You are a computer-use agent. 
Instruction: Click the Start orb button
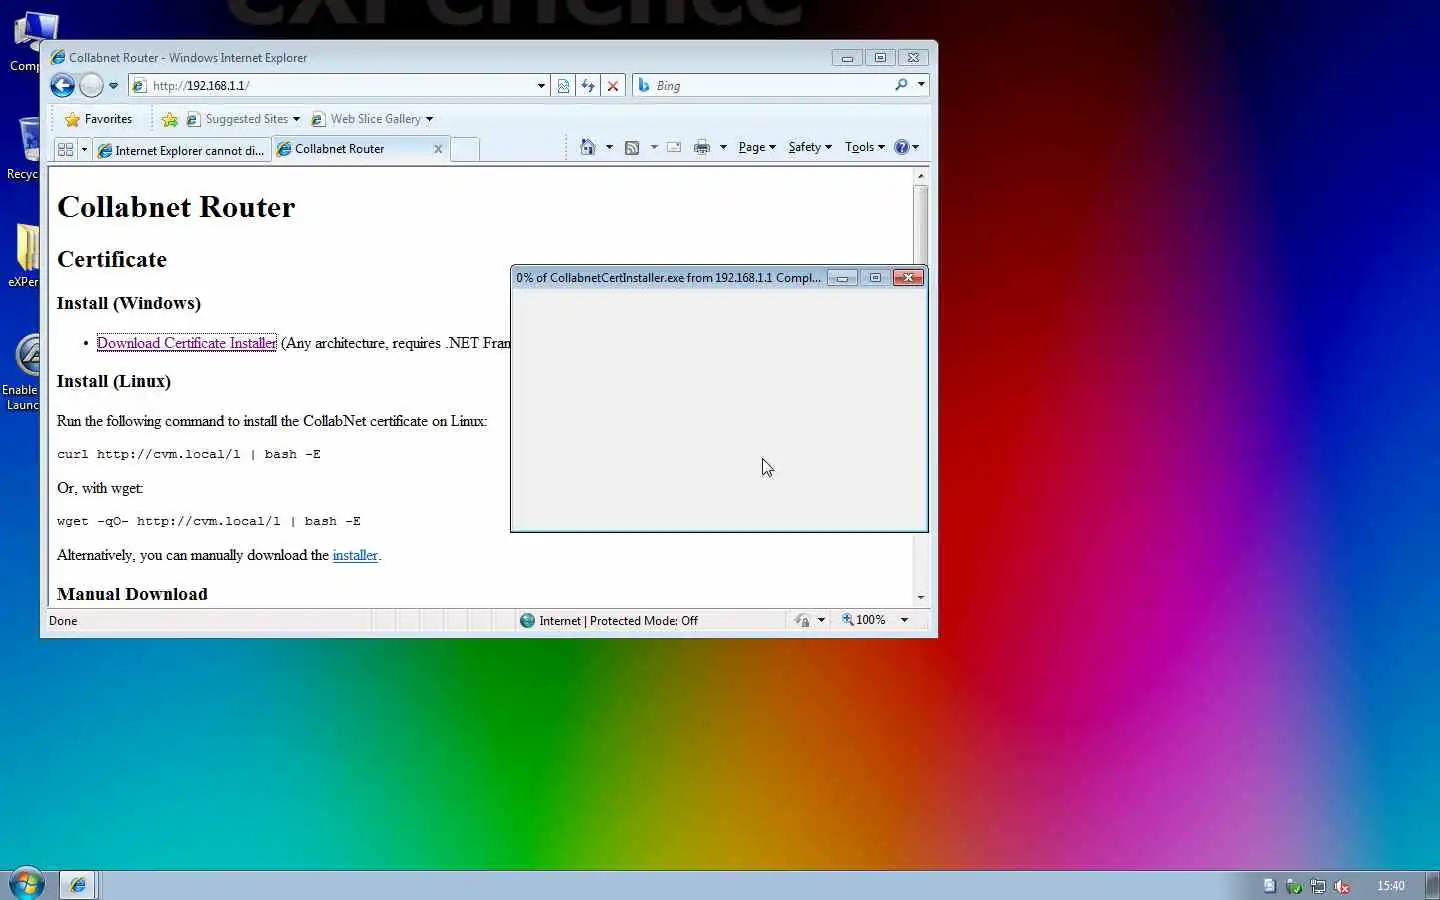pos(27,884)
